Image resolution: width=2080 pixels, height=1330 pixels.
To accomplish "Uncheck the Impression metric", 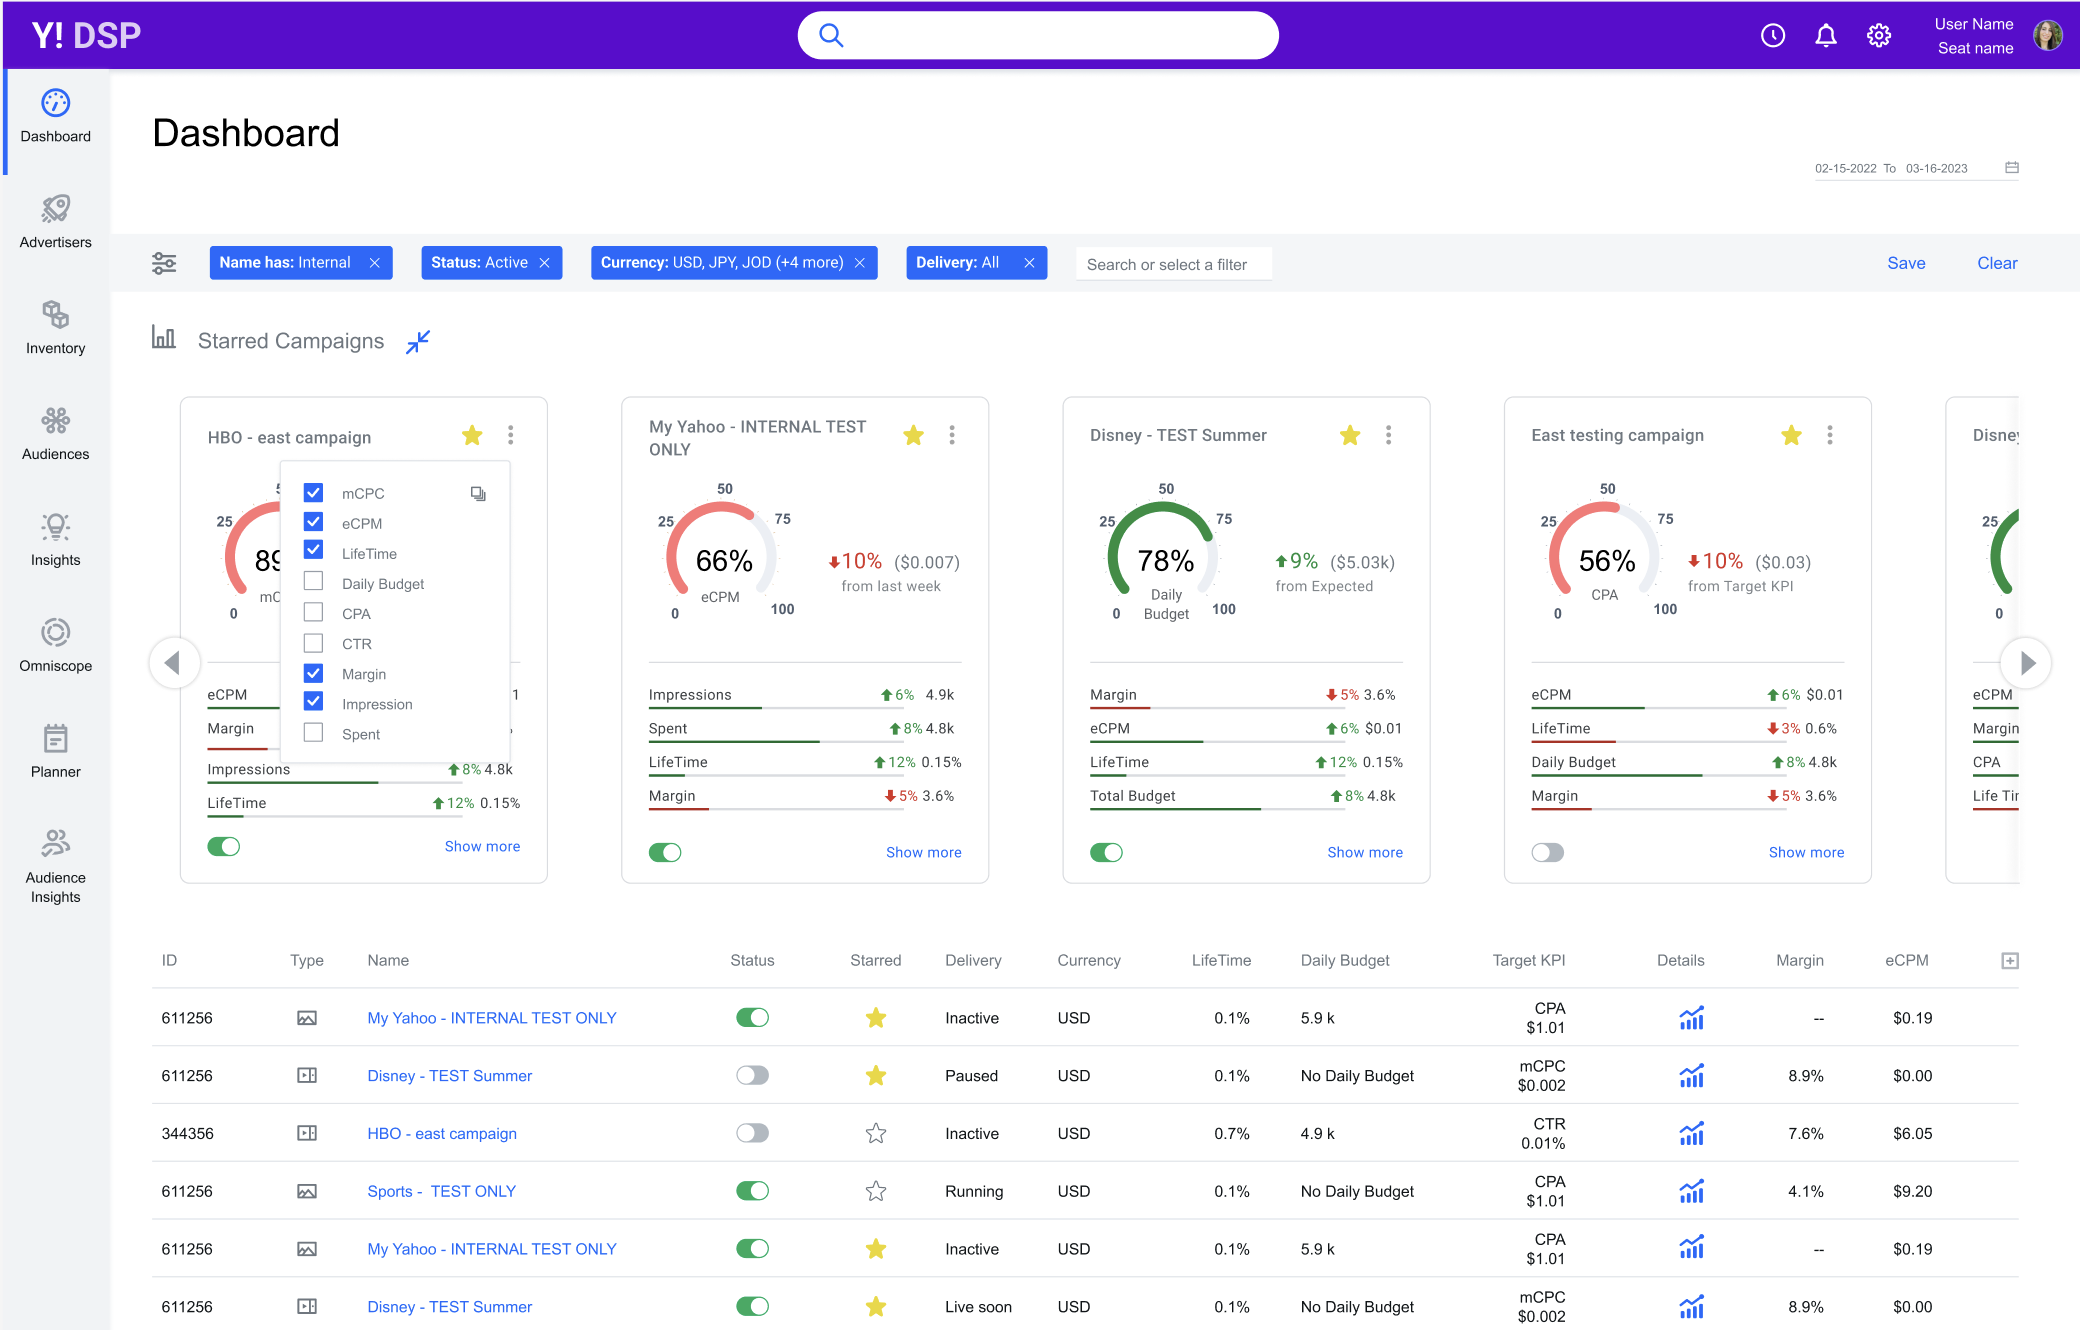I will point(313,701).
